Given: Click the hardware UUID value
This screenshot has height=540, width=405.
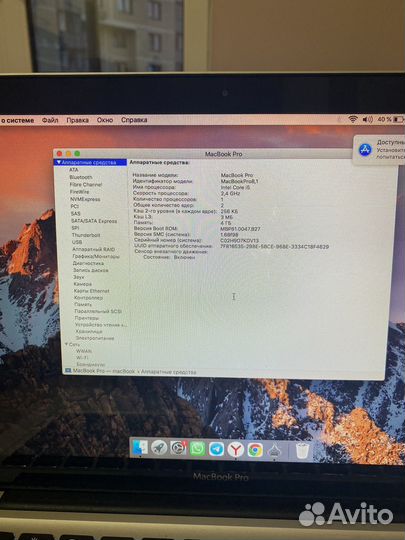Looking at the screenshot, I should (274, 247).
